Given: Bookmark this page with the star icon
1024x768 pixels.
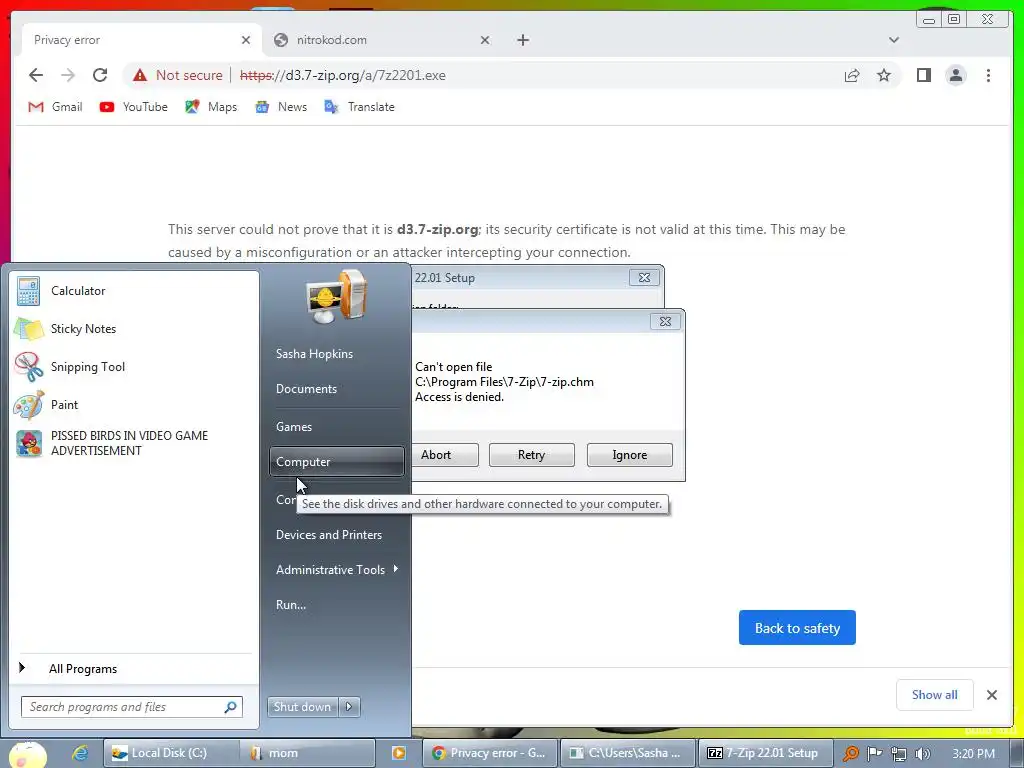Looking at the screenshot, I should point(884,75).
